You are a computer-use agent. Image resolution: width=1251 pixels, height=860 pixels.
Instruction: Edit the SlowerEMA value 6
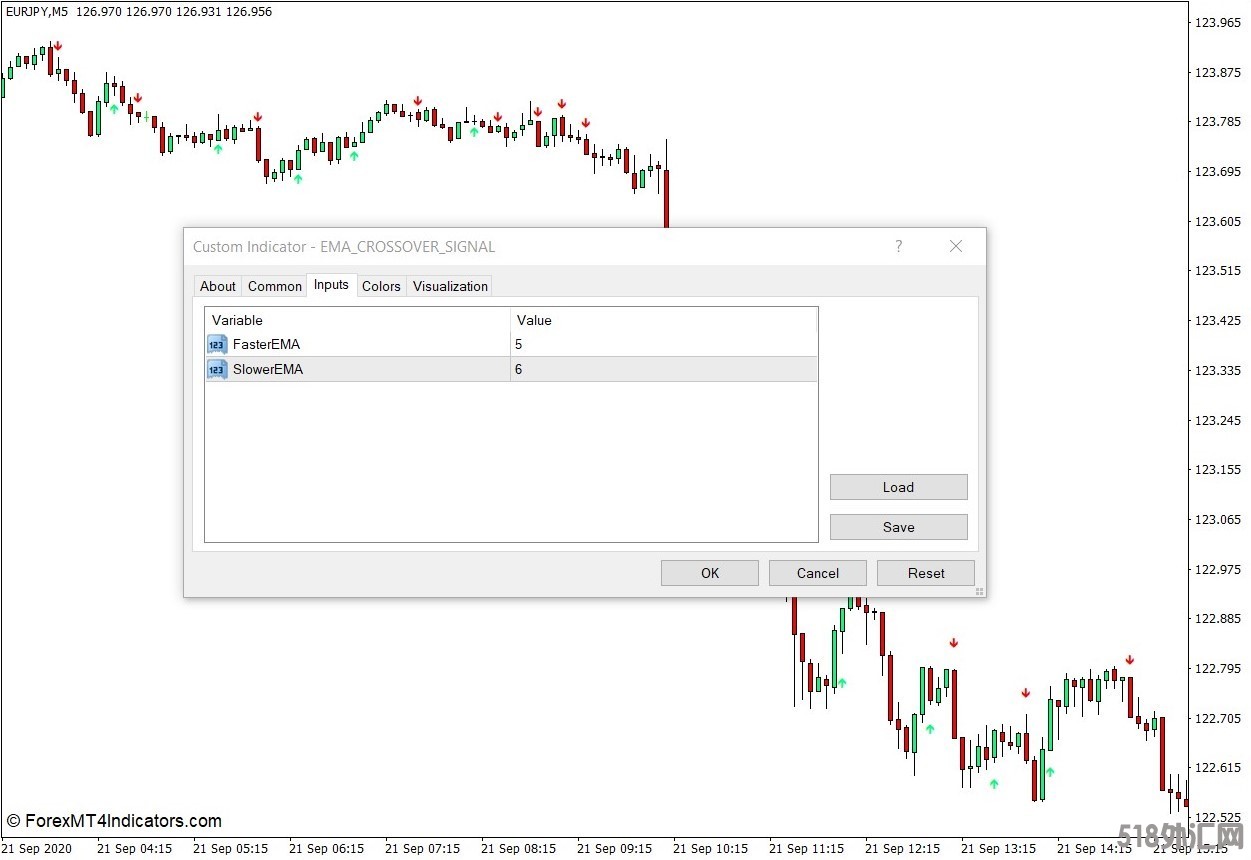[662, 370]
